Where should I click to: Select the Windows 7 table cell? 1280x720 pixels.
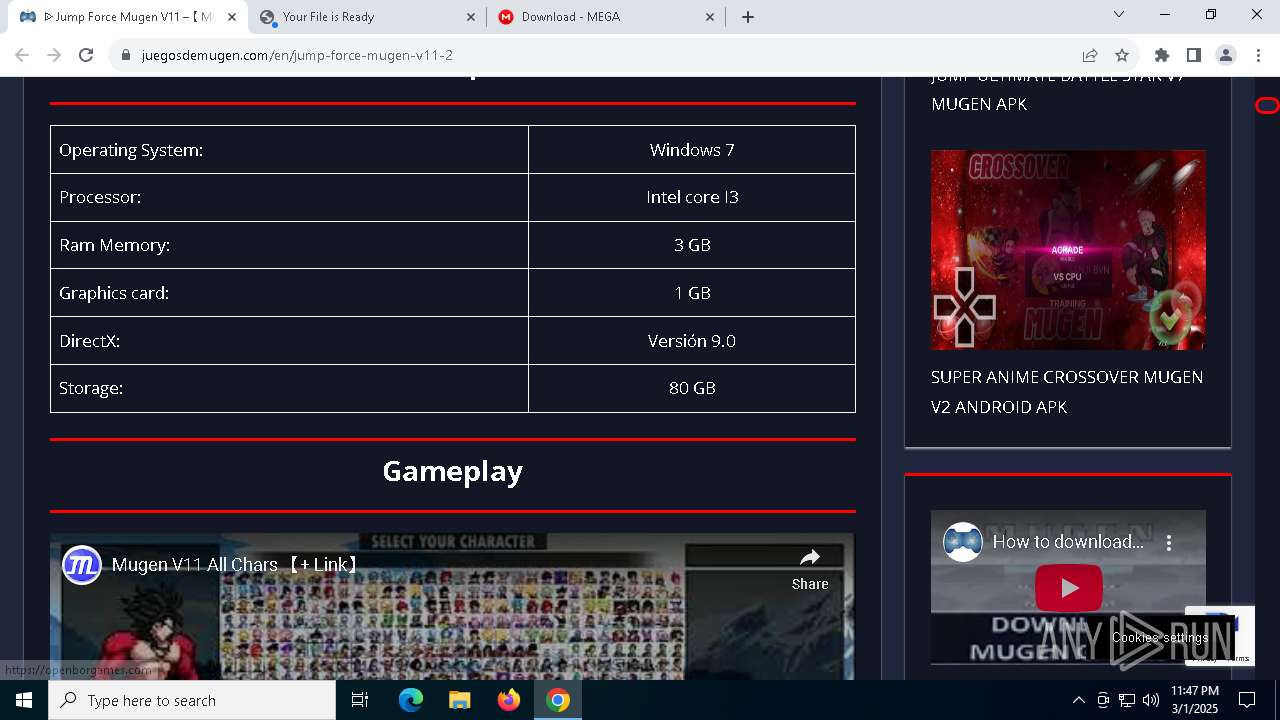tap(692, 150)
